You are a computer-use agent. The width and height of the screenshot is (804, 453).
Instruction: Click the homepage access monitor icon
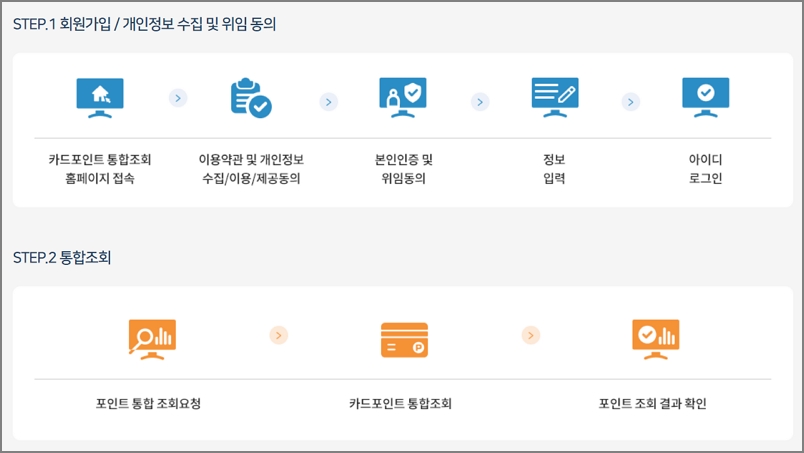click(100, 98)
